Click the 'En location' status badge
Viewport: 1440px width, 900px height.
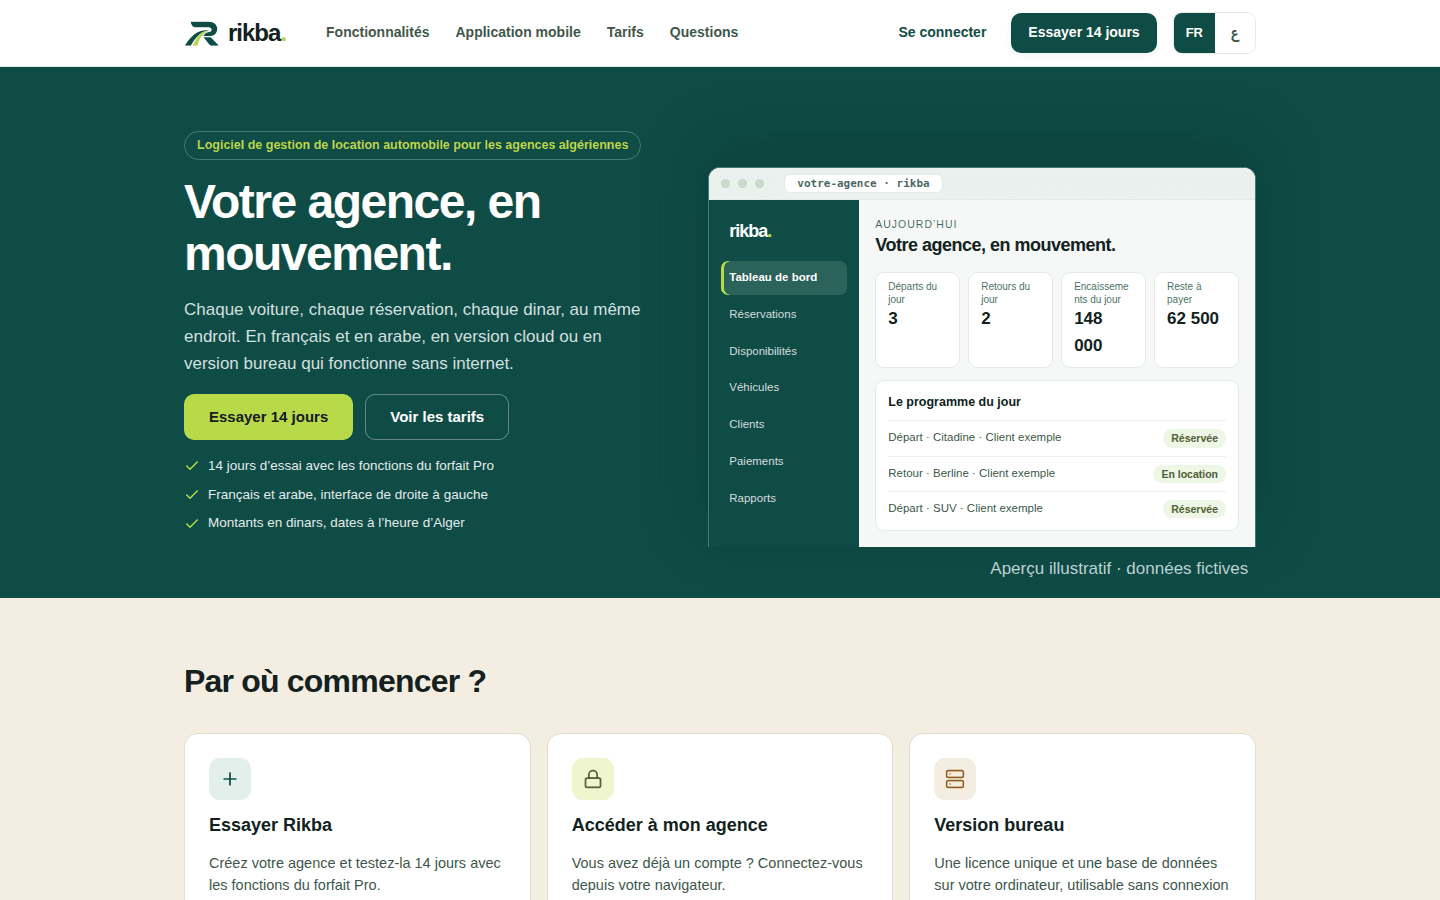1189,474
